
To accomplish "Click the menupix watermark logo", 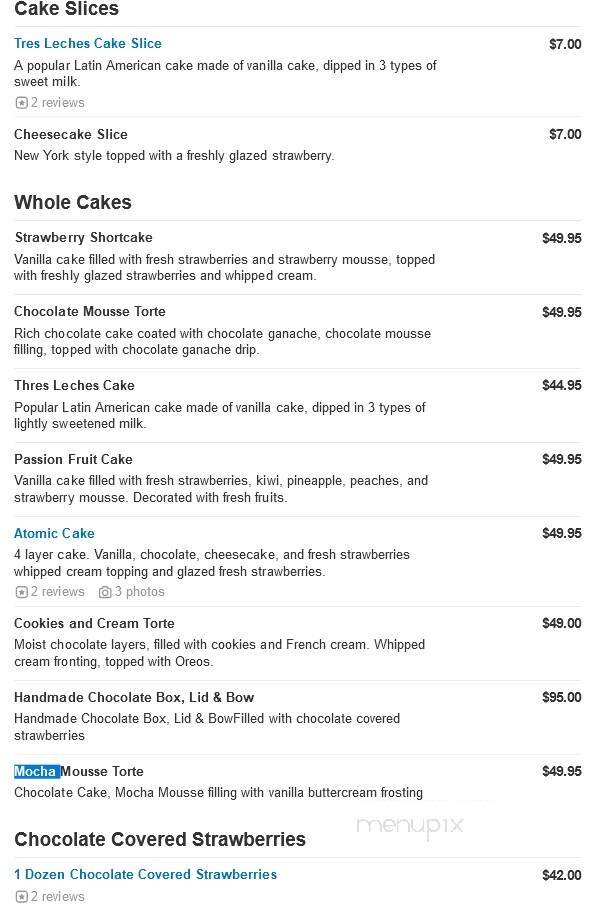I will click(411, 823).
